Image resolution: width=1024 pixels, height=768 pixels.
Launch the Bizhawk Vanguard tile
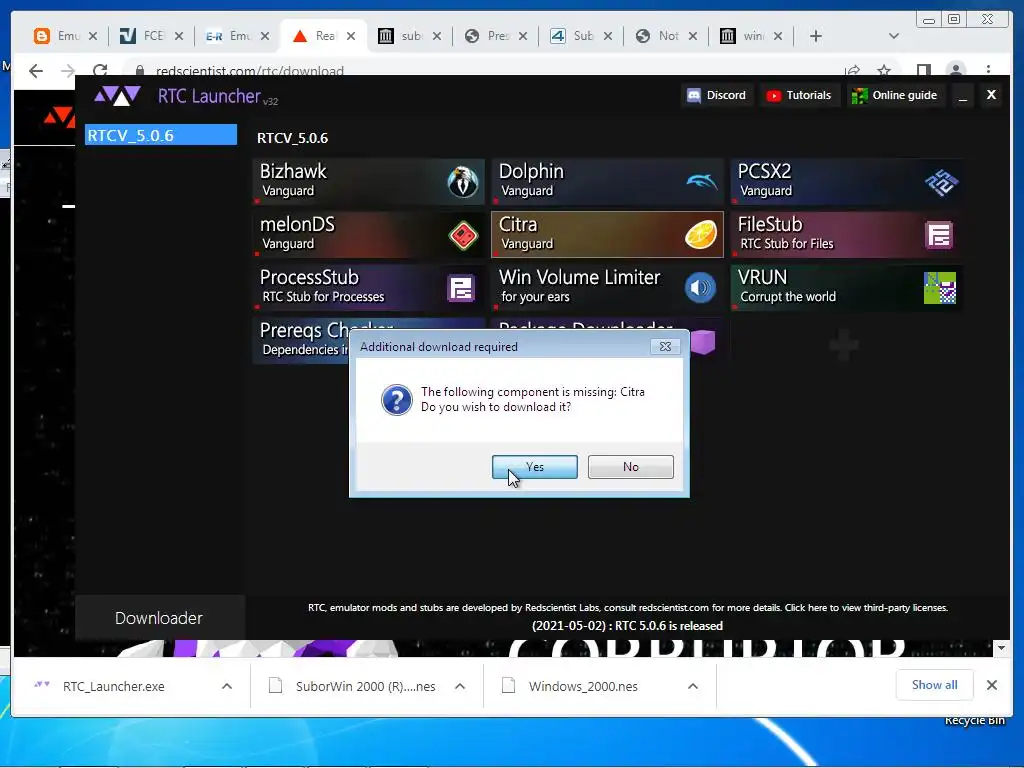click(x=368, y=182)
